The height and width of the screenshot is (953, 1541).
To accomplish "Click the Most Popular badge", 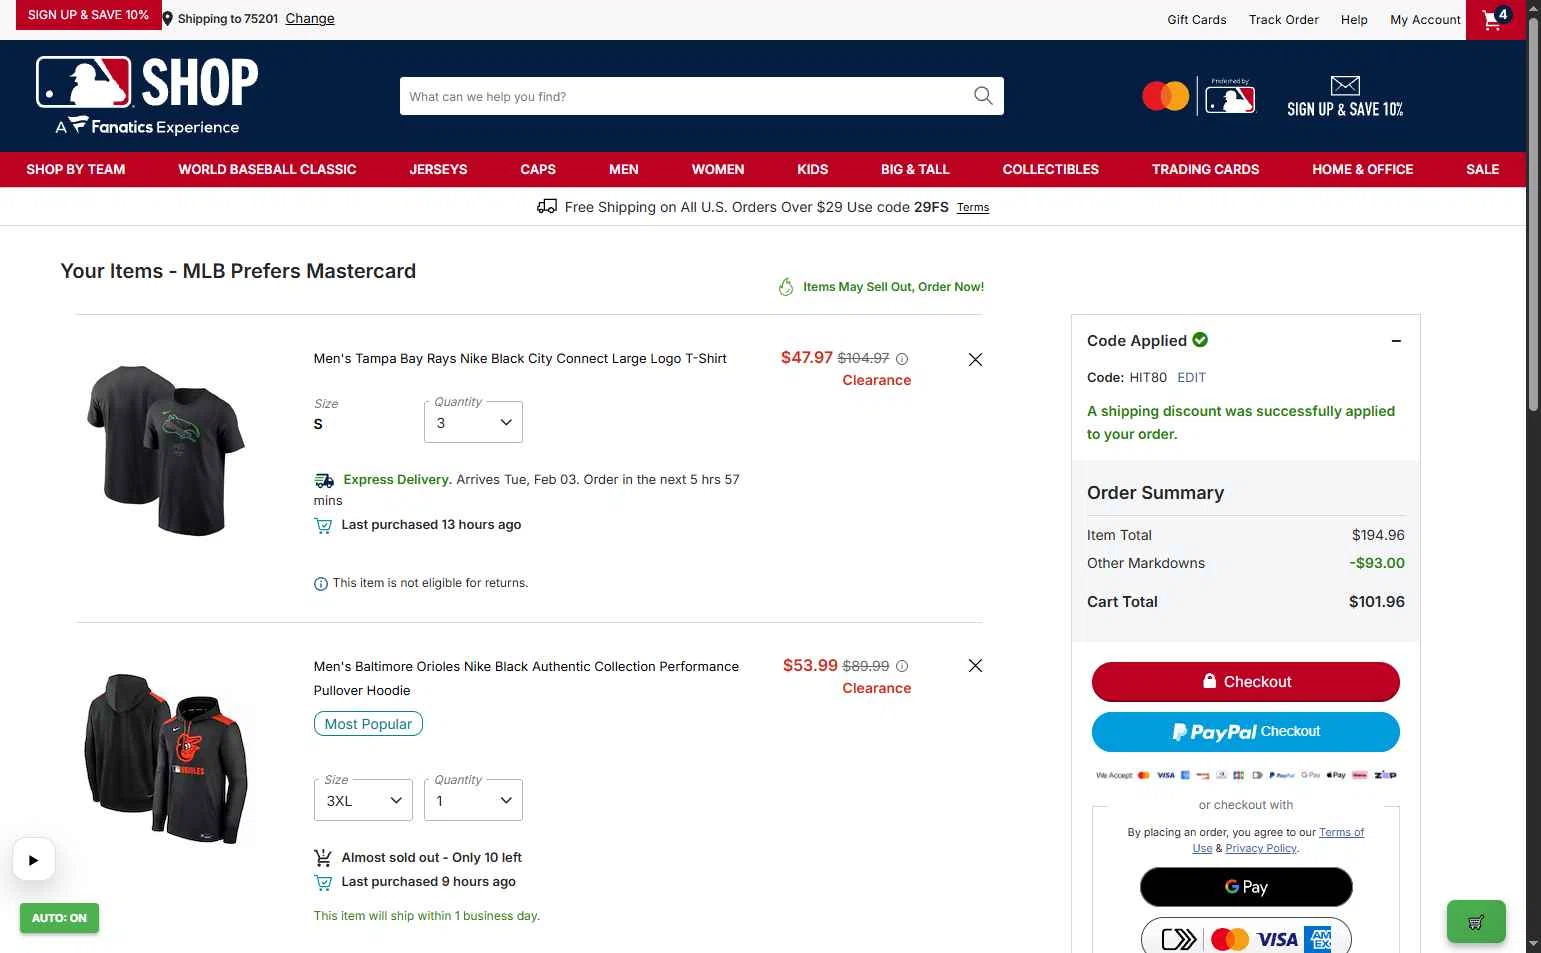I will [x=368, y=724].
